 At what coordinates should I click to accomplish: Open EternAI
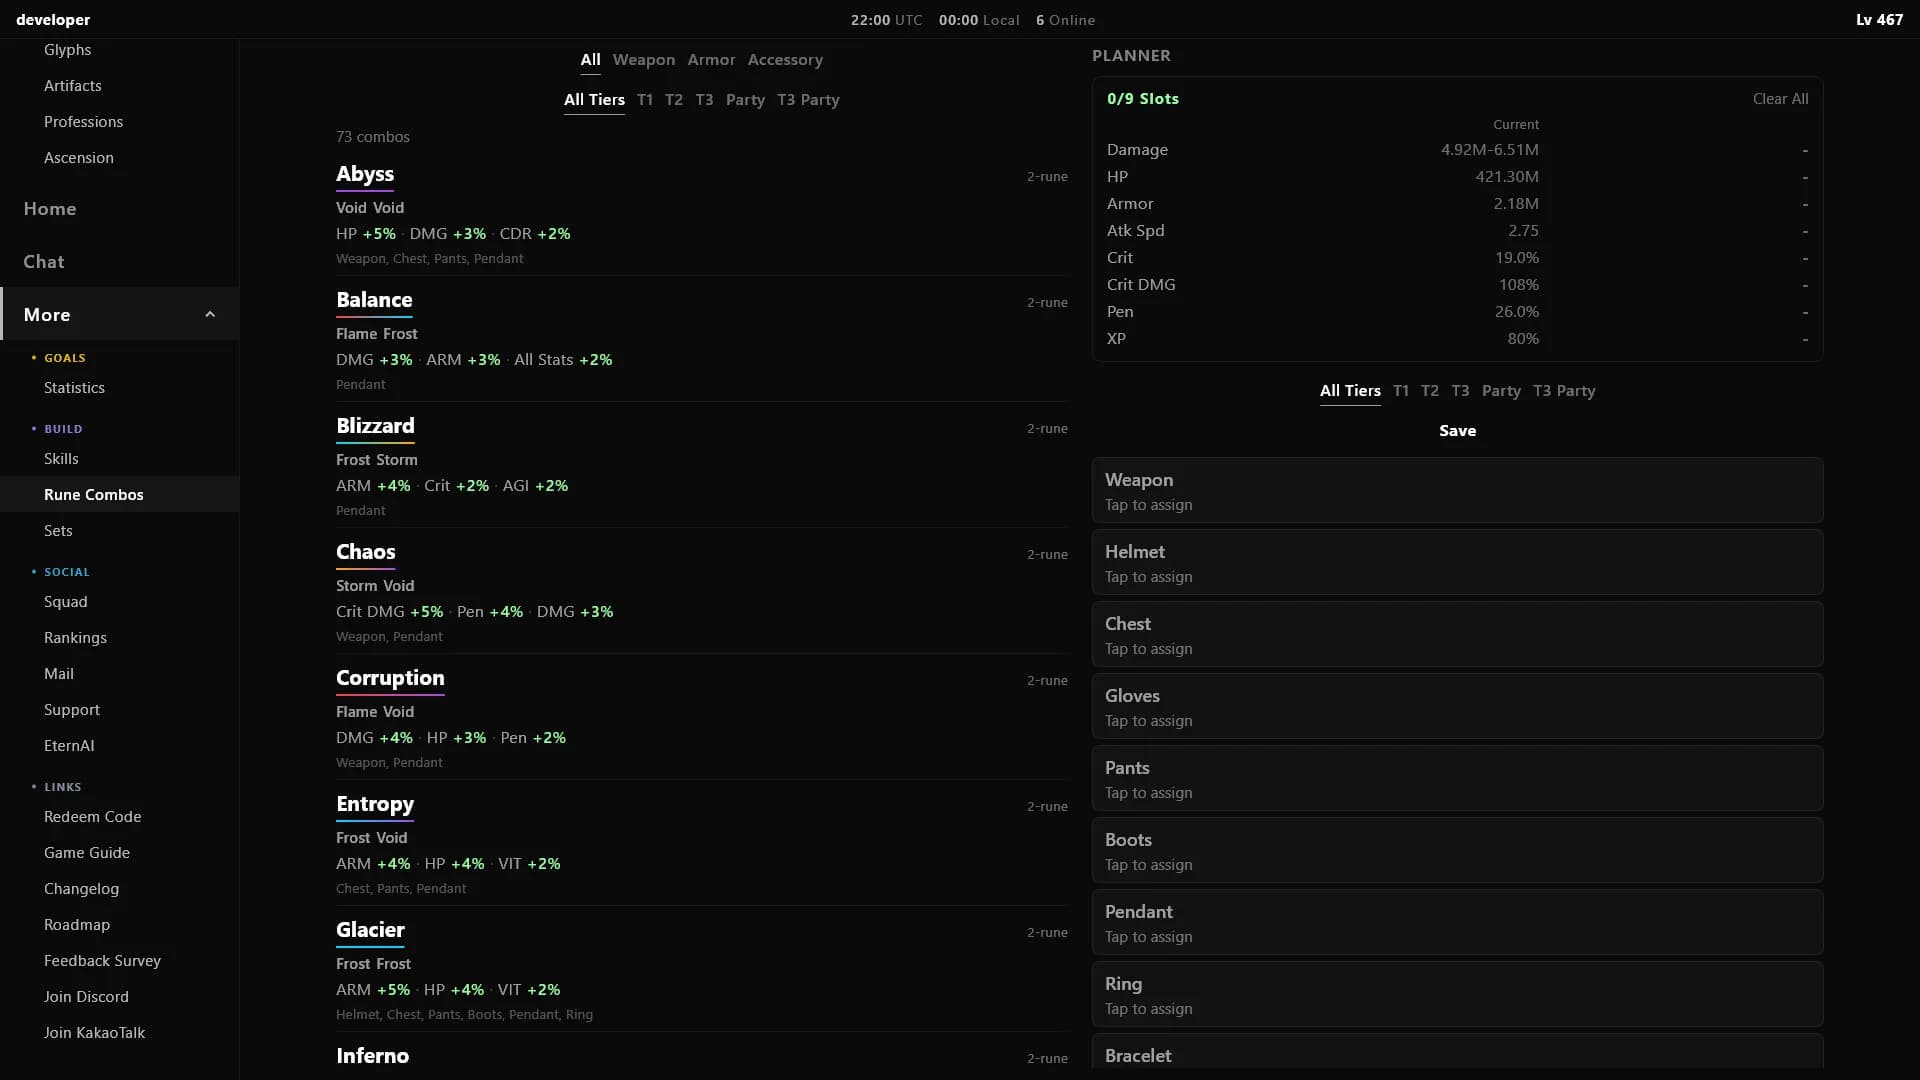click(x=69, y=746)
